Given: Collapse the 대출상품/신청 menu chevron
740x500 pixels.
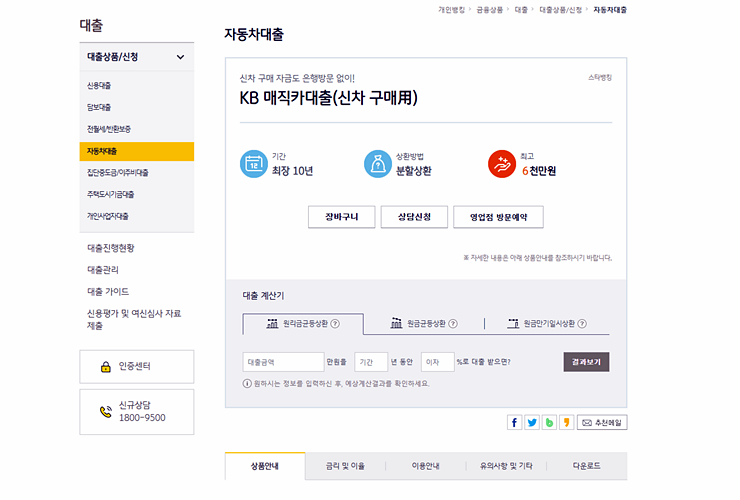Looking at the screenshot, I should [x=180, y=57].
